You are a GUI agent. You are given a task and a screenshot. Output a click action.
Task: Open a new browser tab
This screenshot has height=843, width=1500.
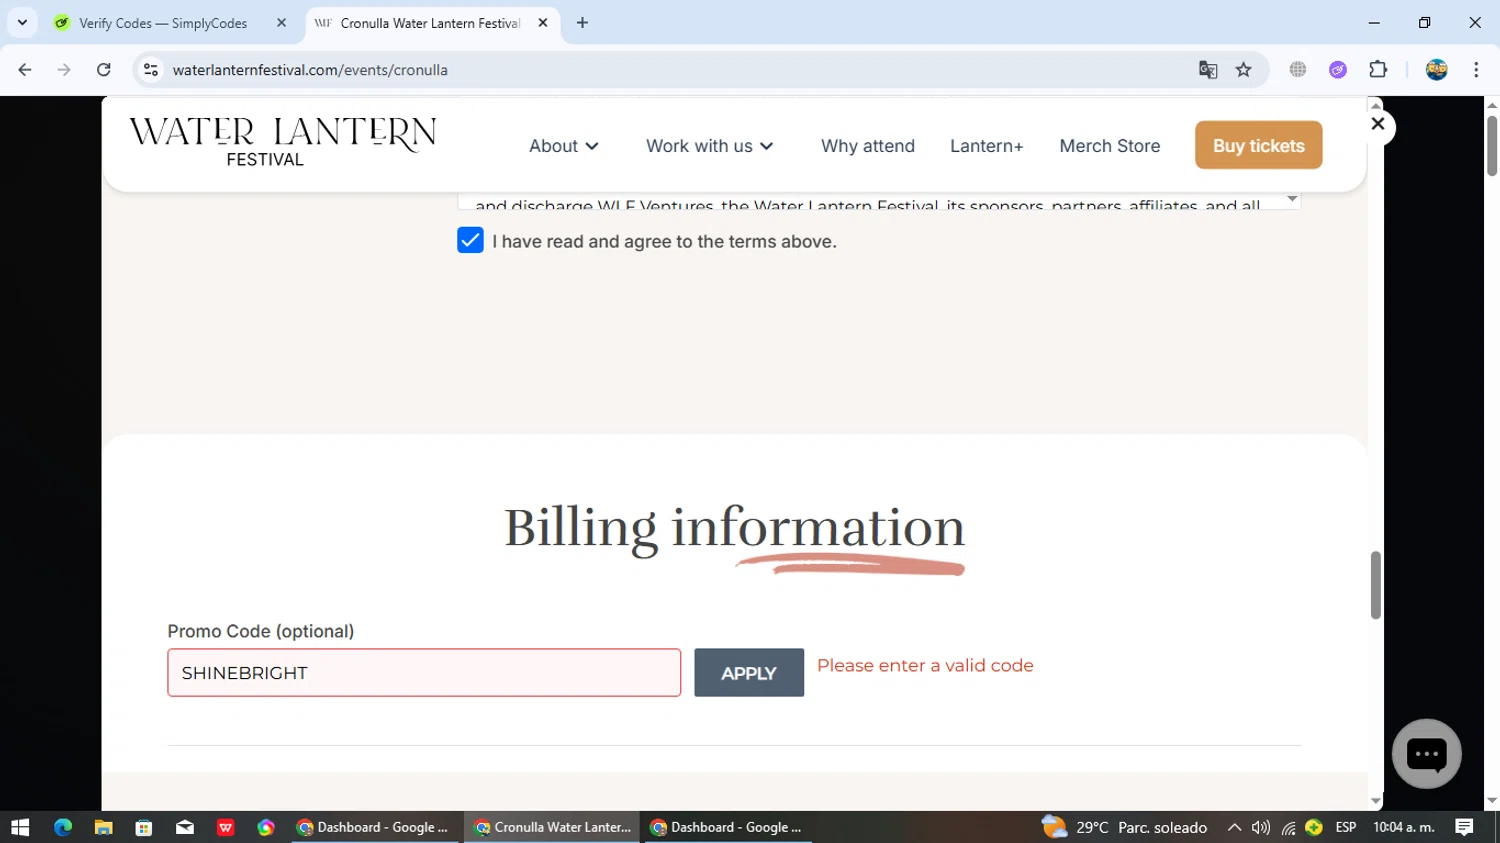[583, 23]
